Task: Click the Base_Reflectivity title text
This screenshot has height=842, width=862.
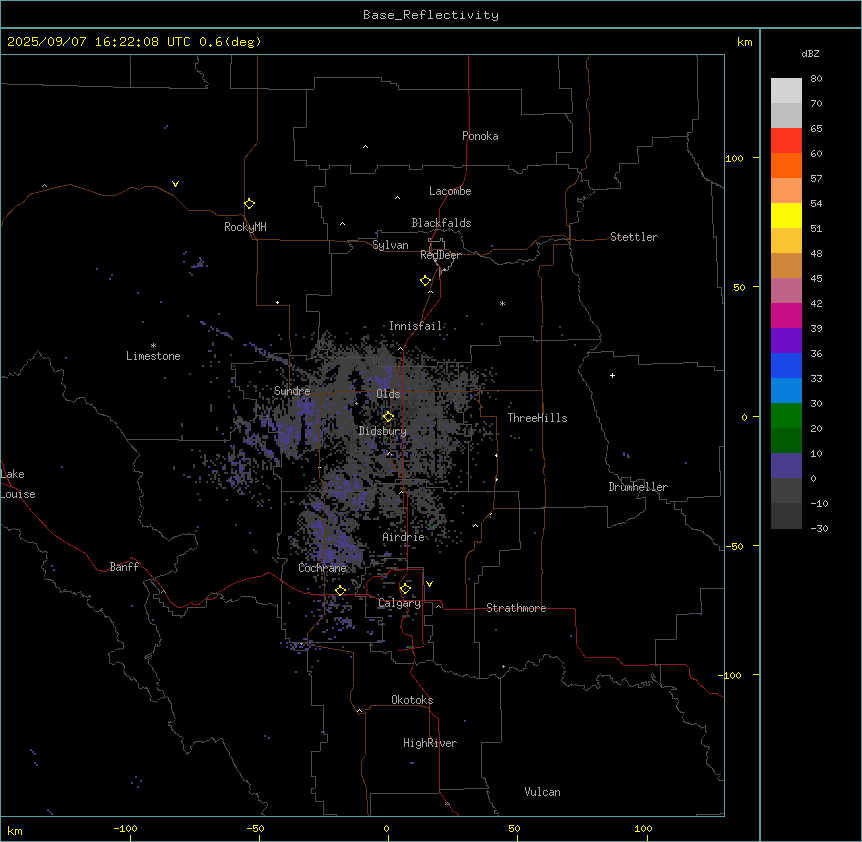Action: [x=431, y=15]
